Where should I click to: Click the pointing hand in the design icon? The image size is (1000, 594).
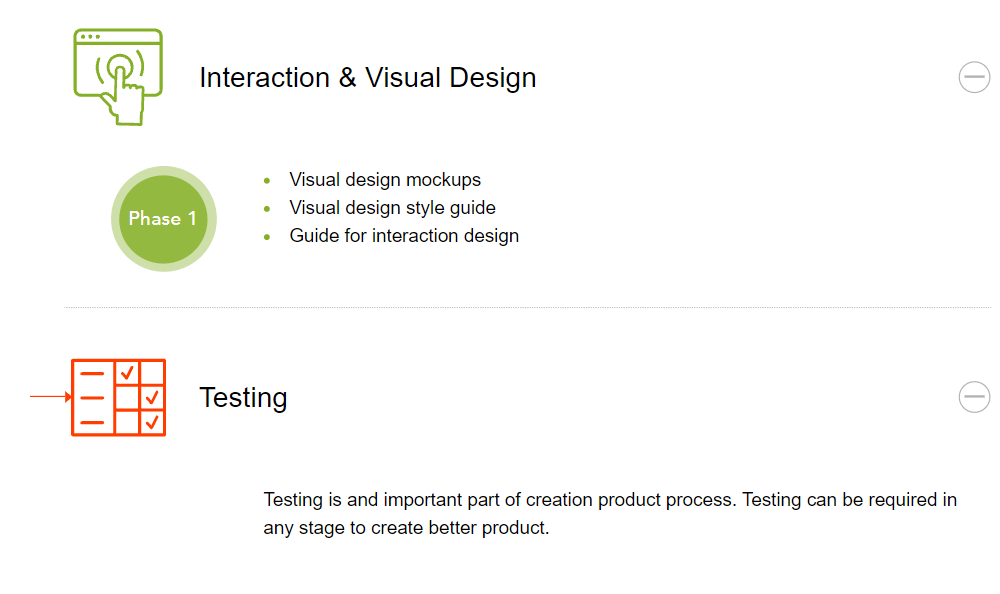[x=124, y=96]
